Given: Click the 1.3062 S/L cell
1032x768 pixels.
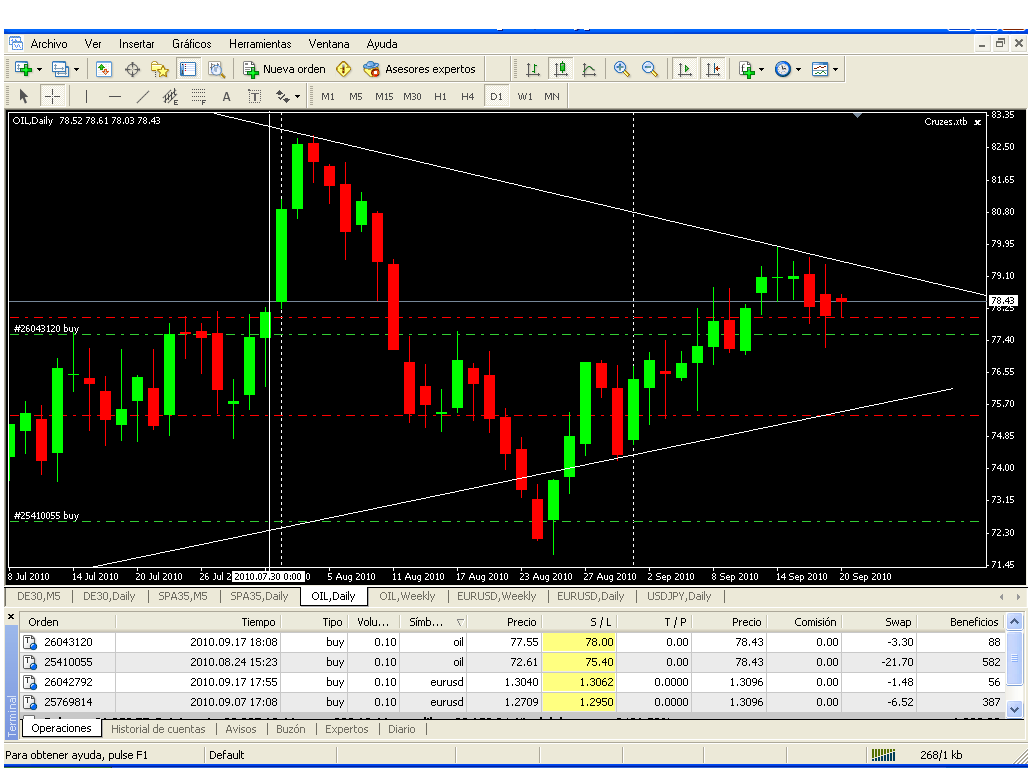Looking at the screenshot, I should pyautogui.click(x=579, y=682).
